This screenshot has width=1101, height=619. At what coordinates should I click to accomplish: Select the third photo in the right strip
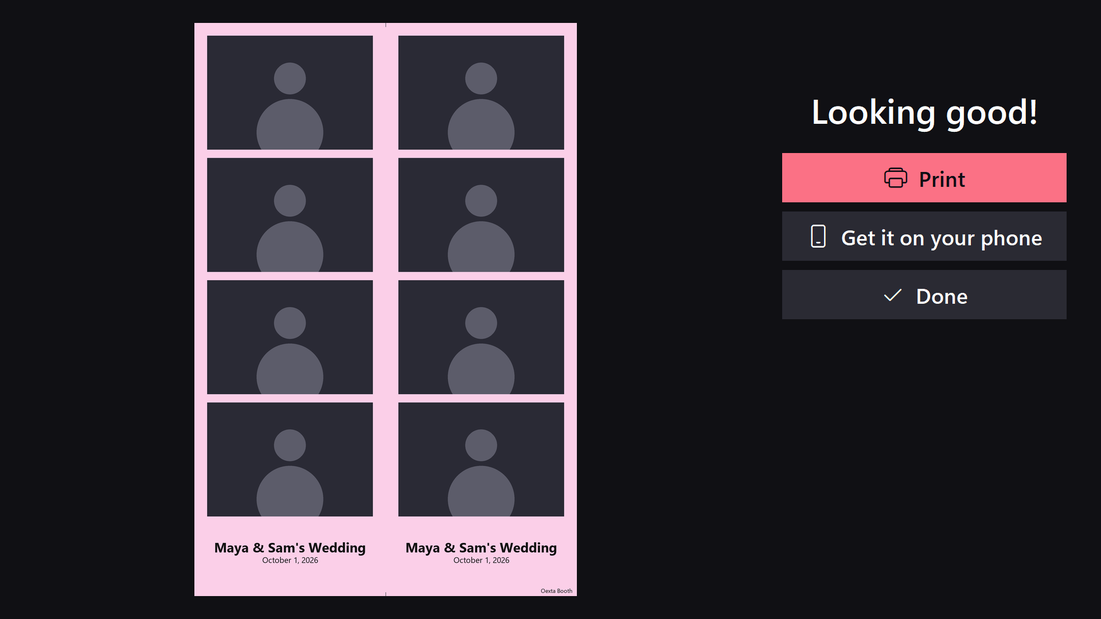tap(481, 337)
